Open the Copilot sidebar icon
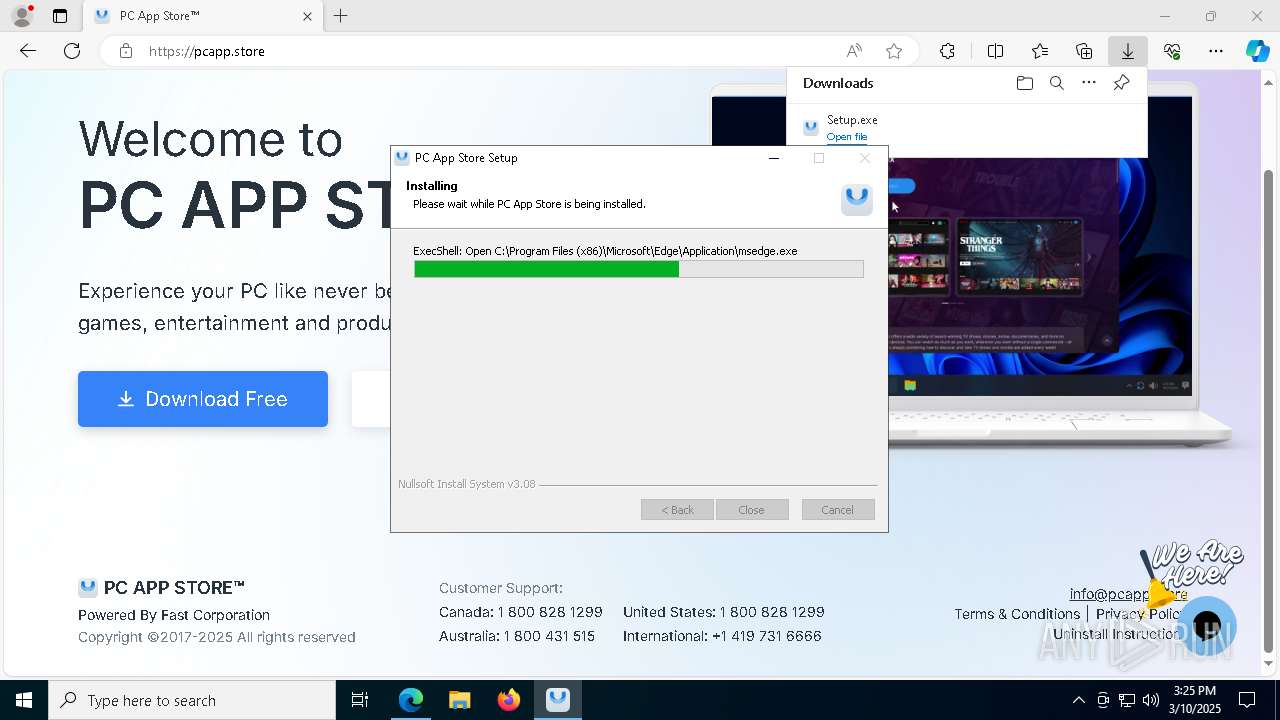The width and height of the screenshot is (1280, 720). pyautogui.click(x=1257, y=51)
